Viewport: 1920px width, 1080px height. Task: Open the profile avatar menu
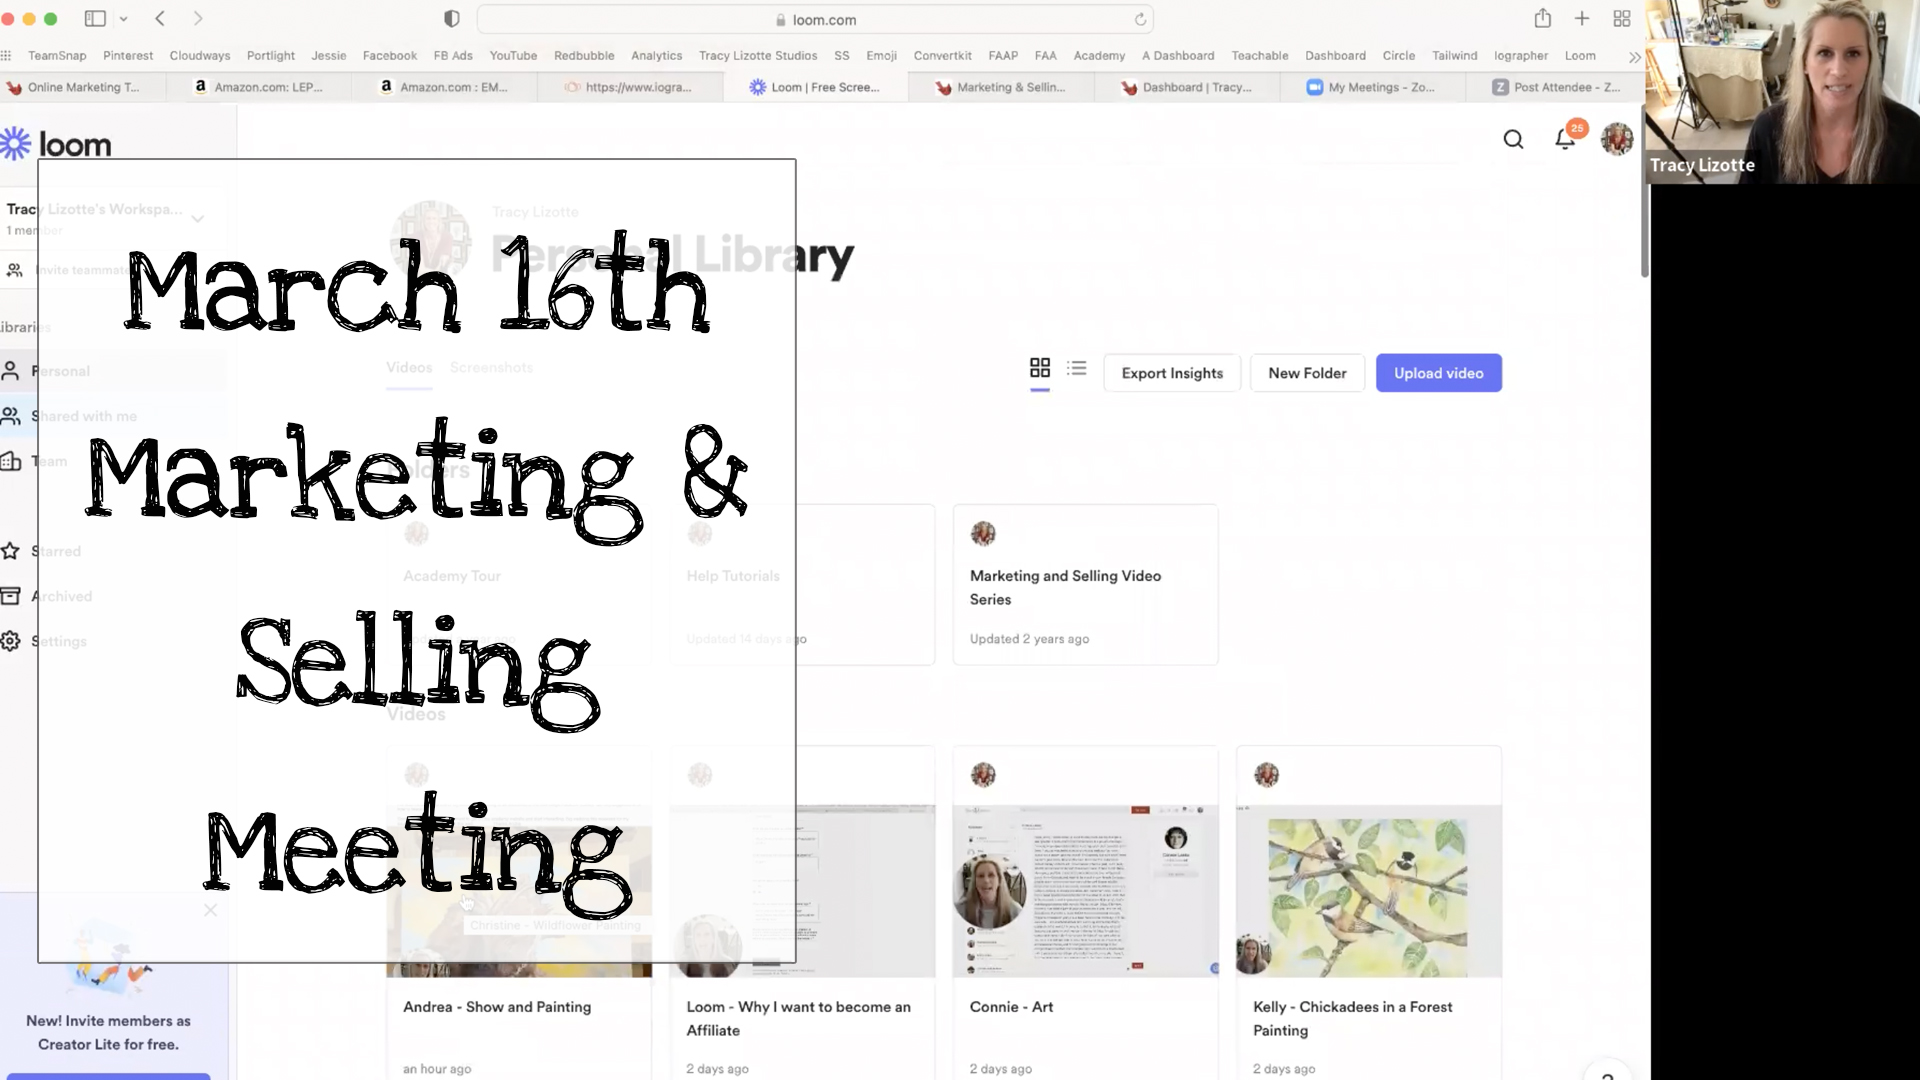pos(1617,139)
